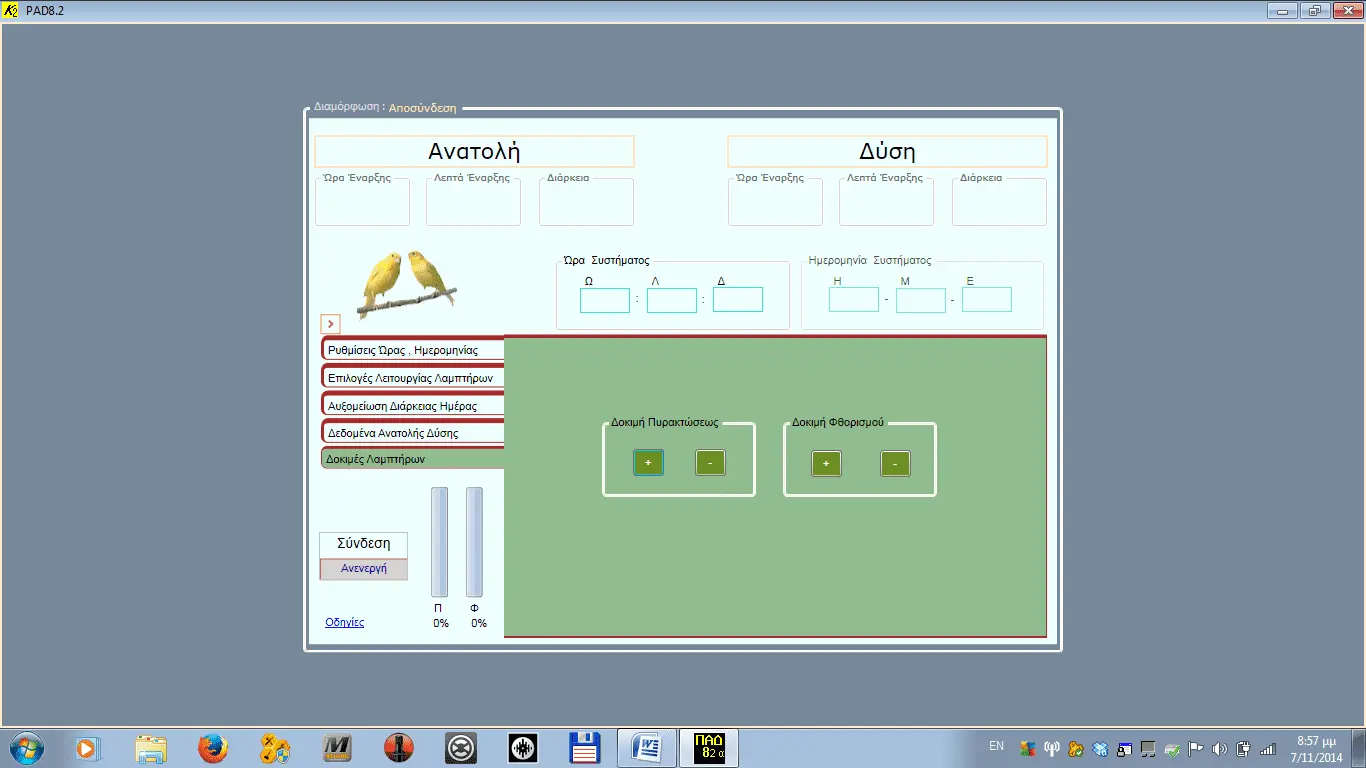Click the Διάρκεια box under Ανατολή
The image size is (1366, 768).
tap(586, 202)
